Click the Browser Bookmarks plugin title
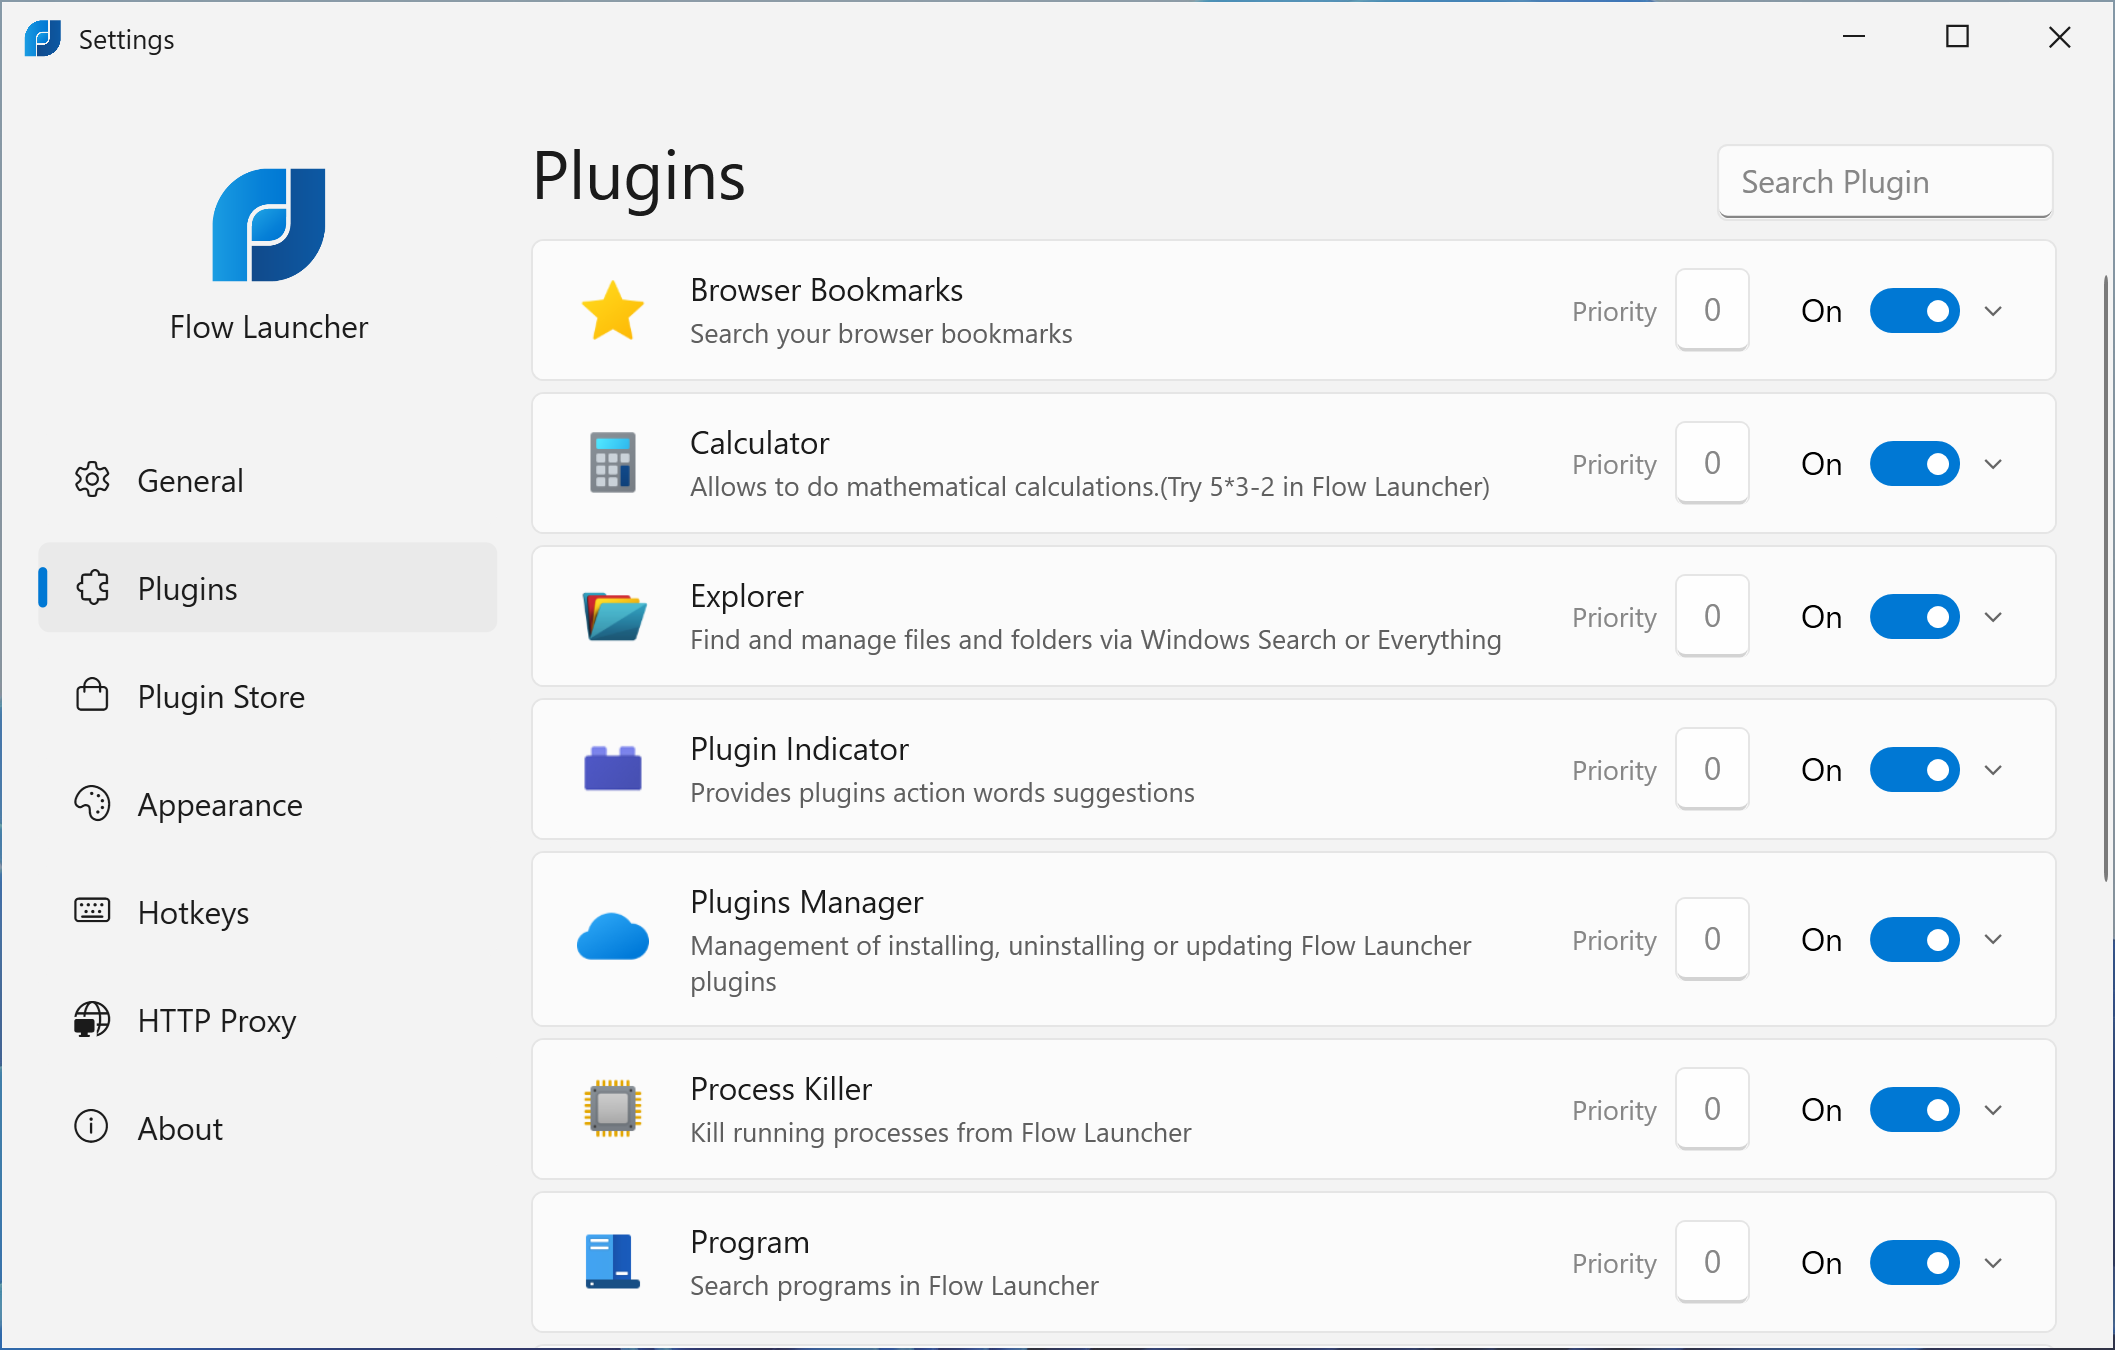2115x1350 pixels. click(x=826, y=290)
